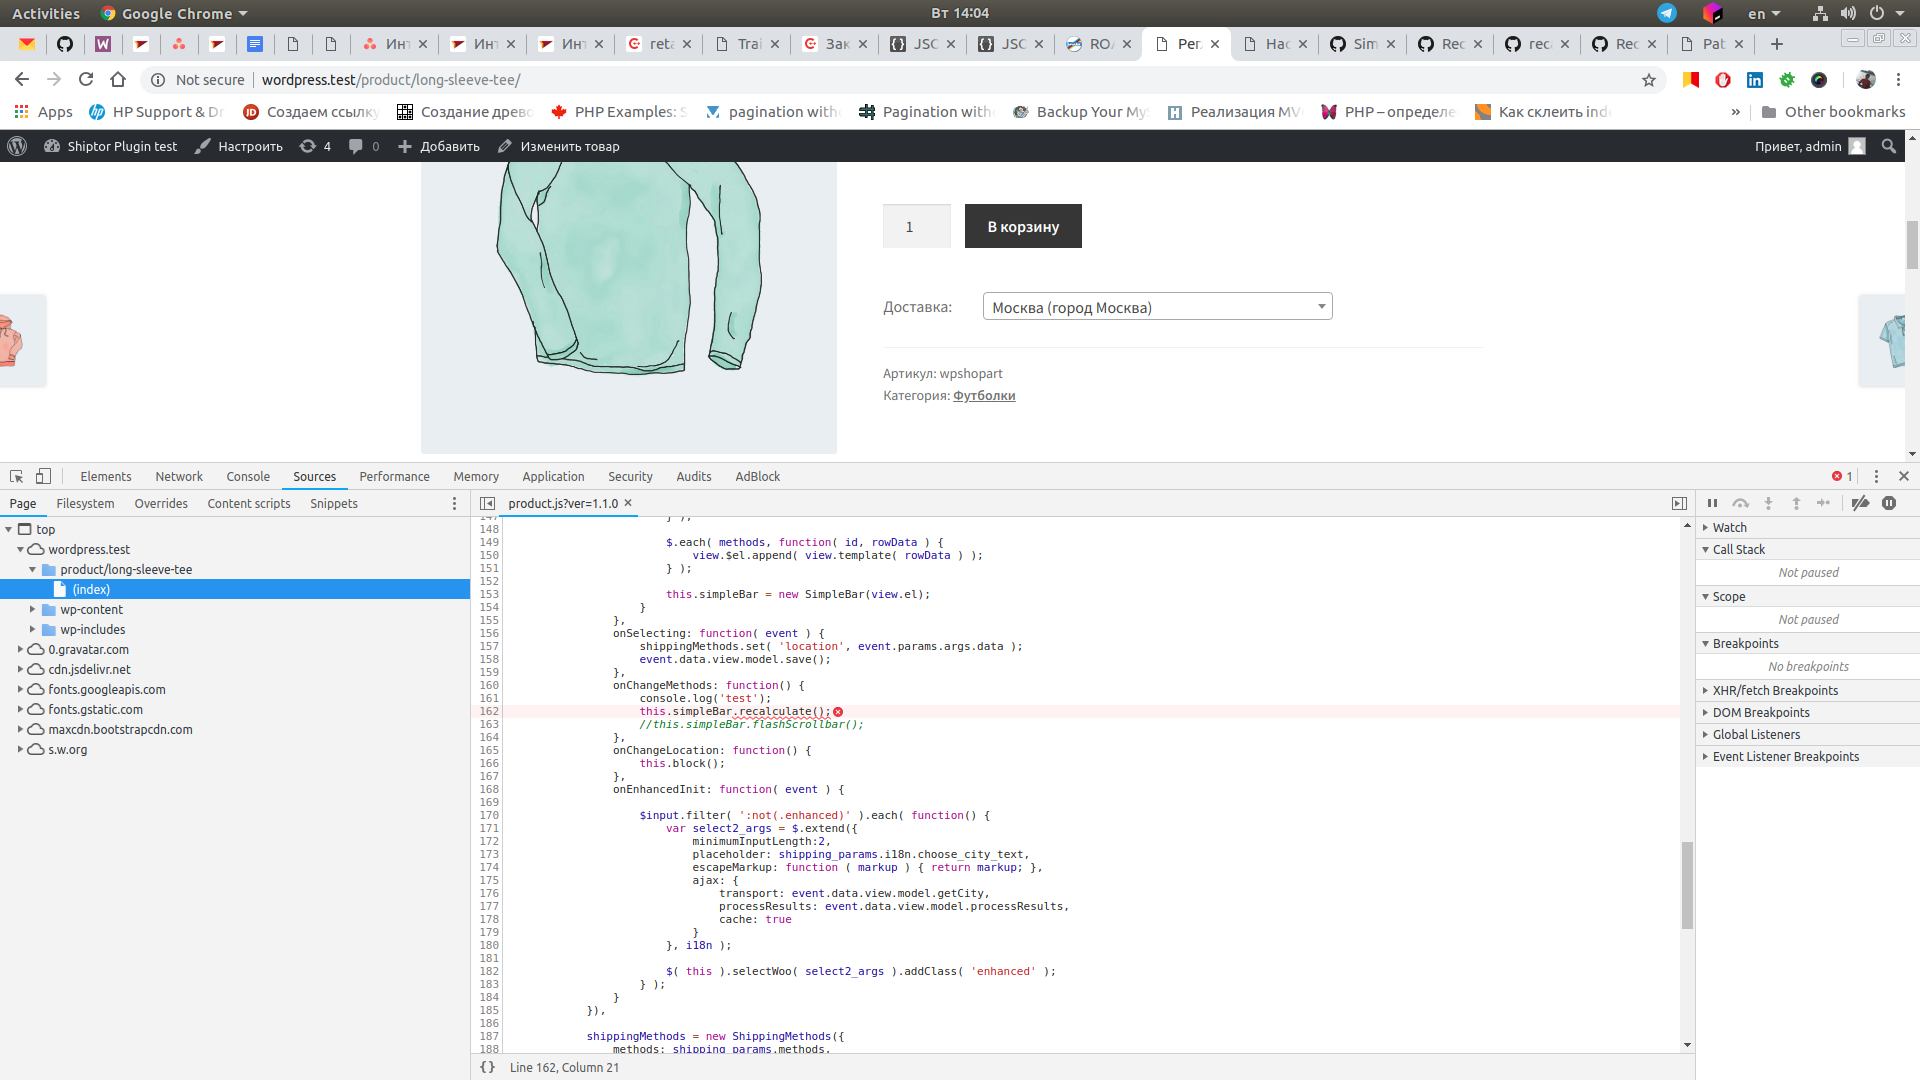
Task: Click the Step out of current function icon
Action: point(1798,503)
